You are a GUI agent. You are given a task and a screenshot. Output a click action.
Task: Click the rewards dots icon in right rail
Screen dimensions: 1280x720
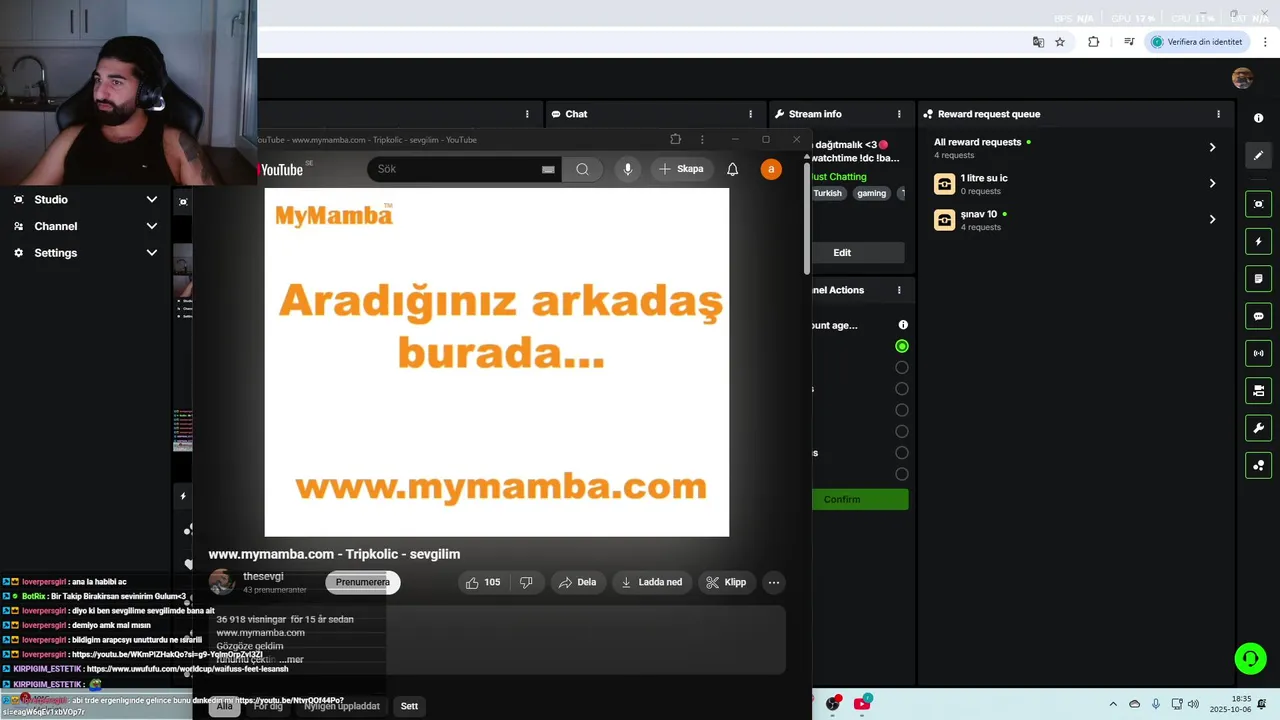1258,465
